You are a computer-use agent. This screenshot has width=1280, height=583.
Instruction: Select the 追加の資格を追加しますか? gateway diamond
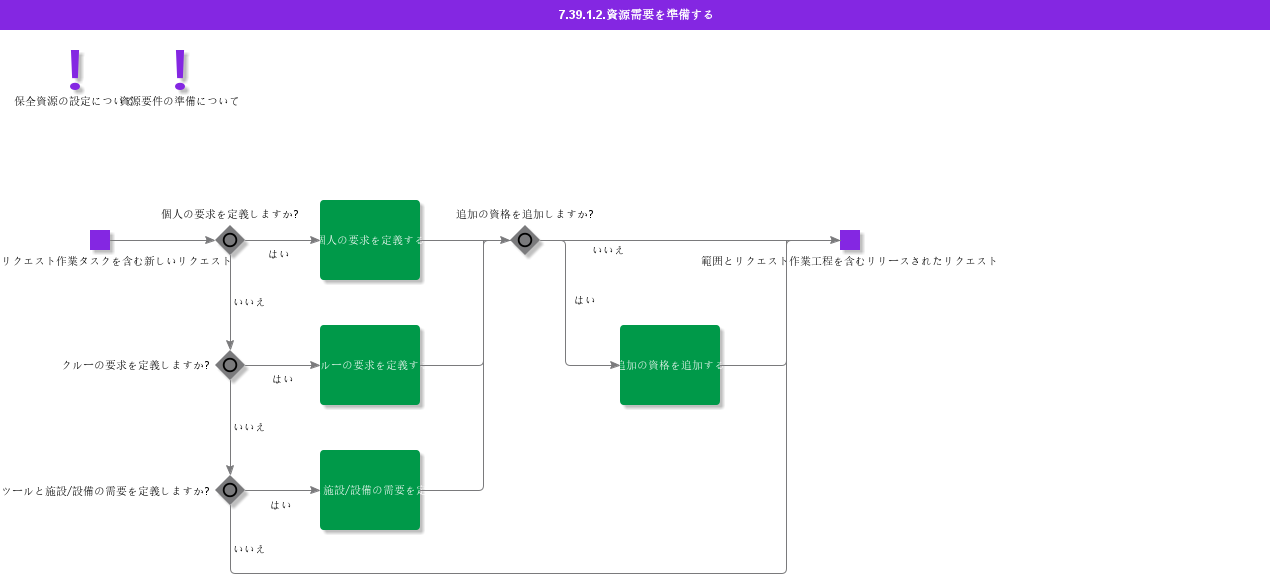pos(525,240)
